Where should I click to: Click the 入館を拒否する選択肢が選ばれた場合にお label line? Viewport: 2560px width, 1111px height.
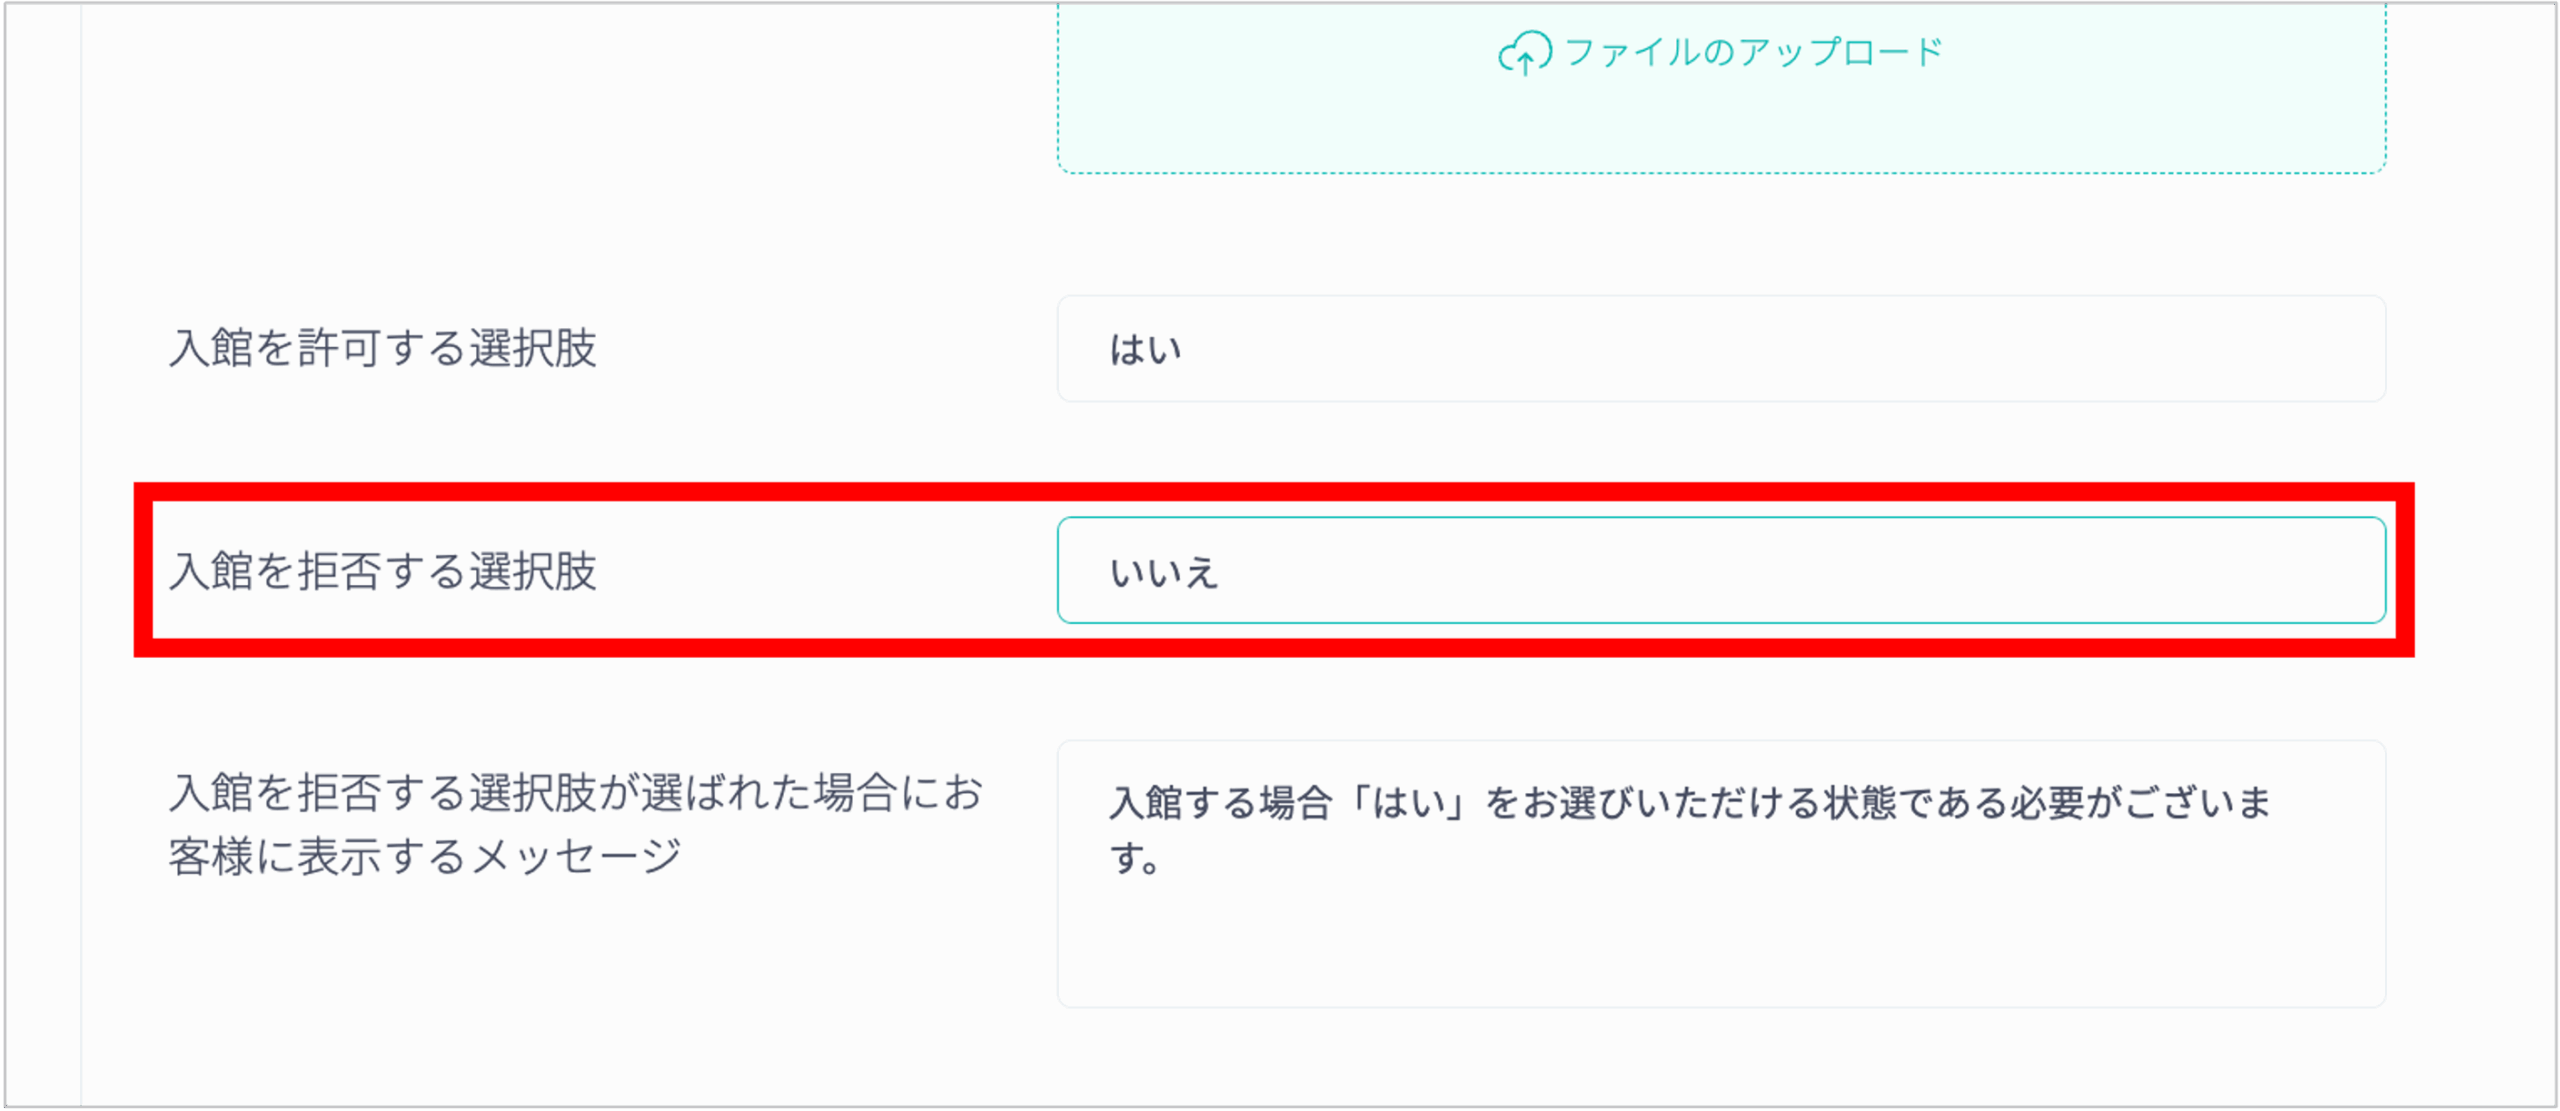pos(576,793)
